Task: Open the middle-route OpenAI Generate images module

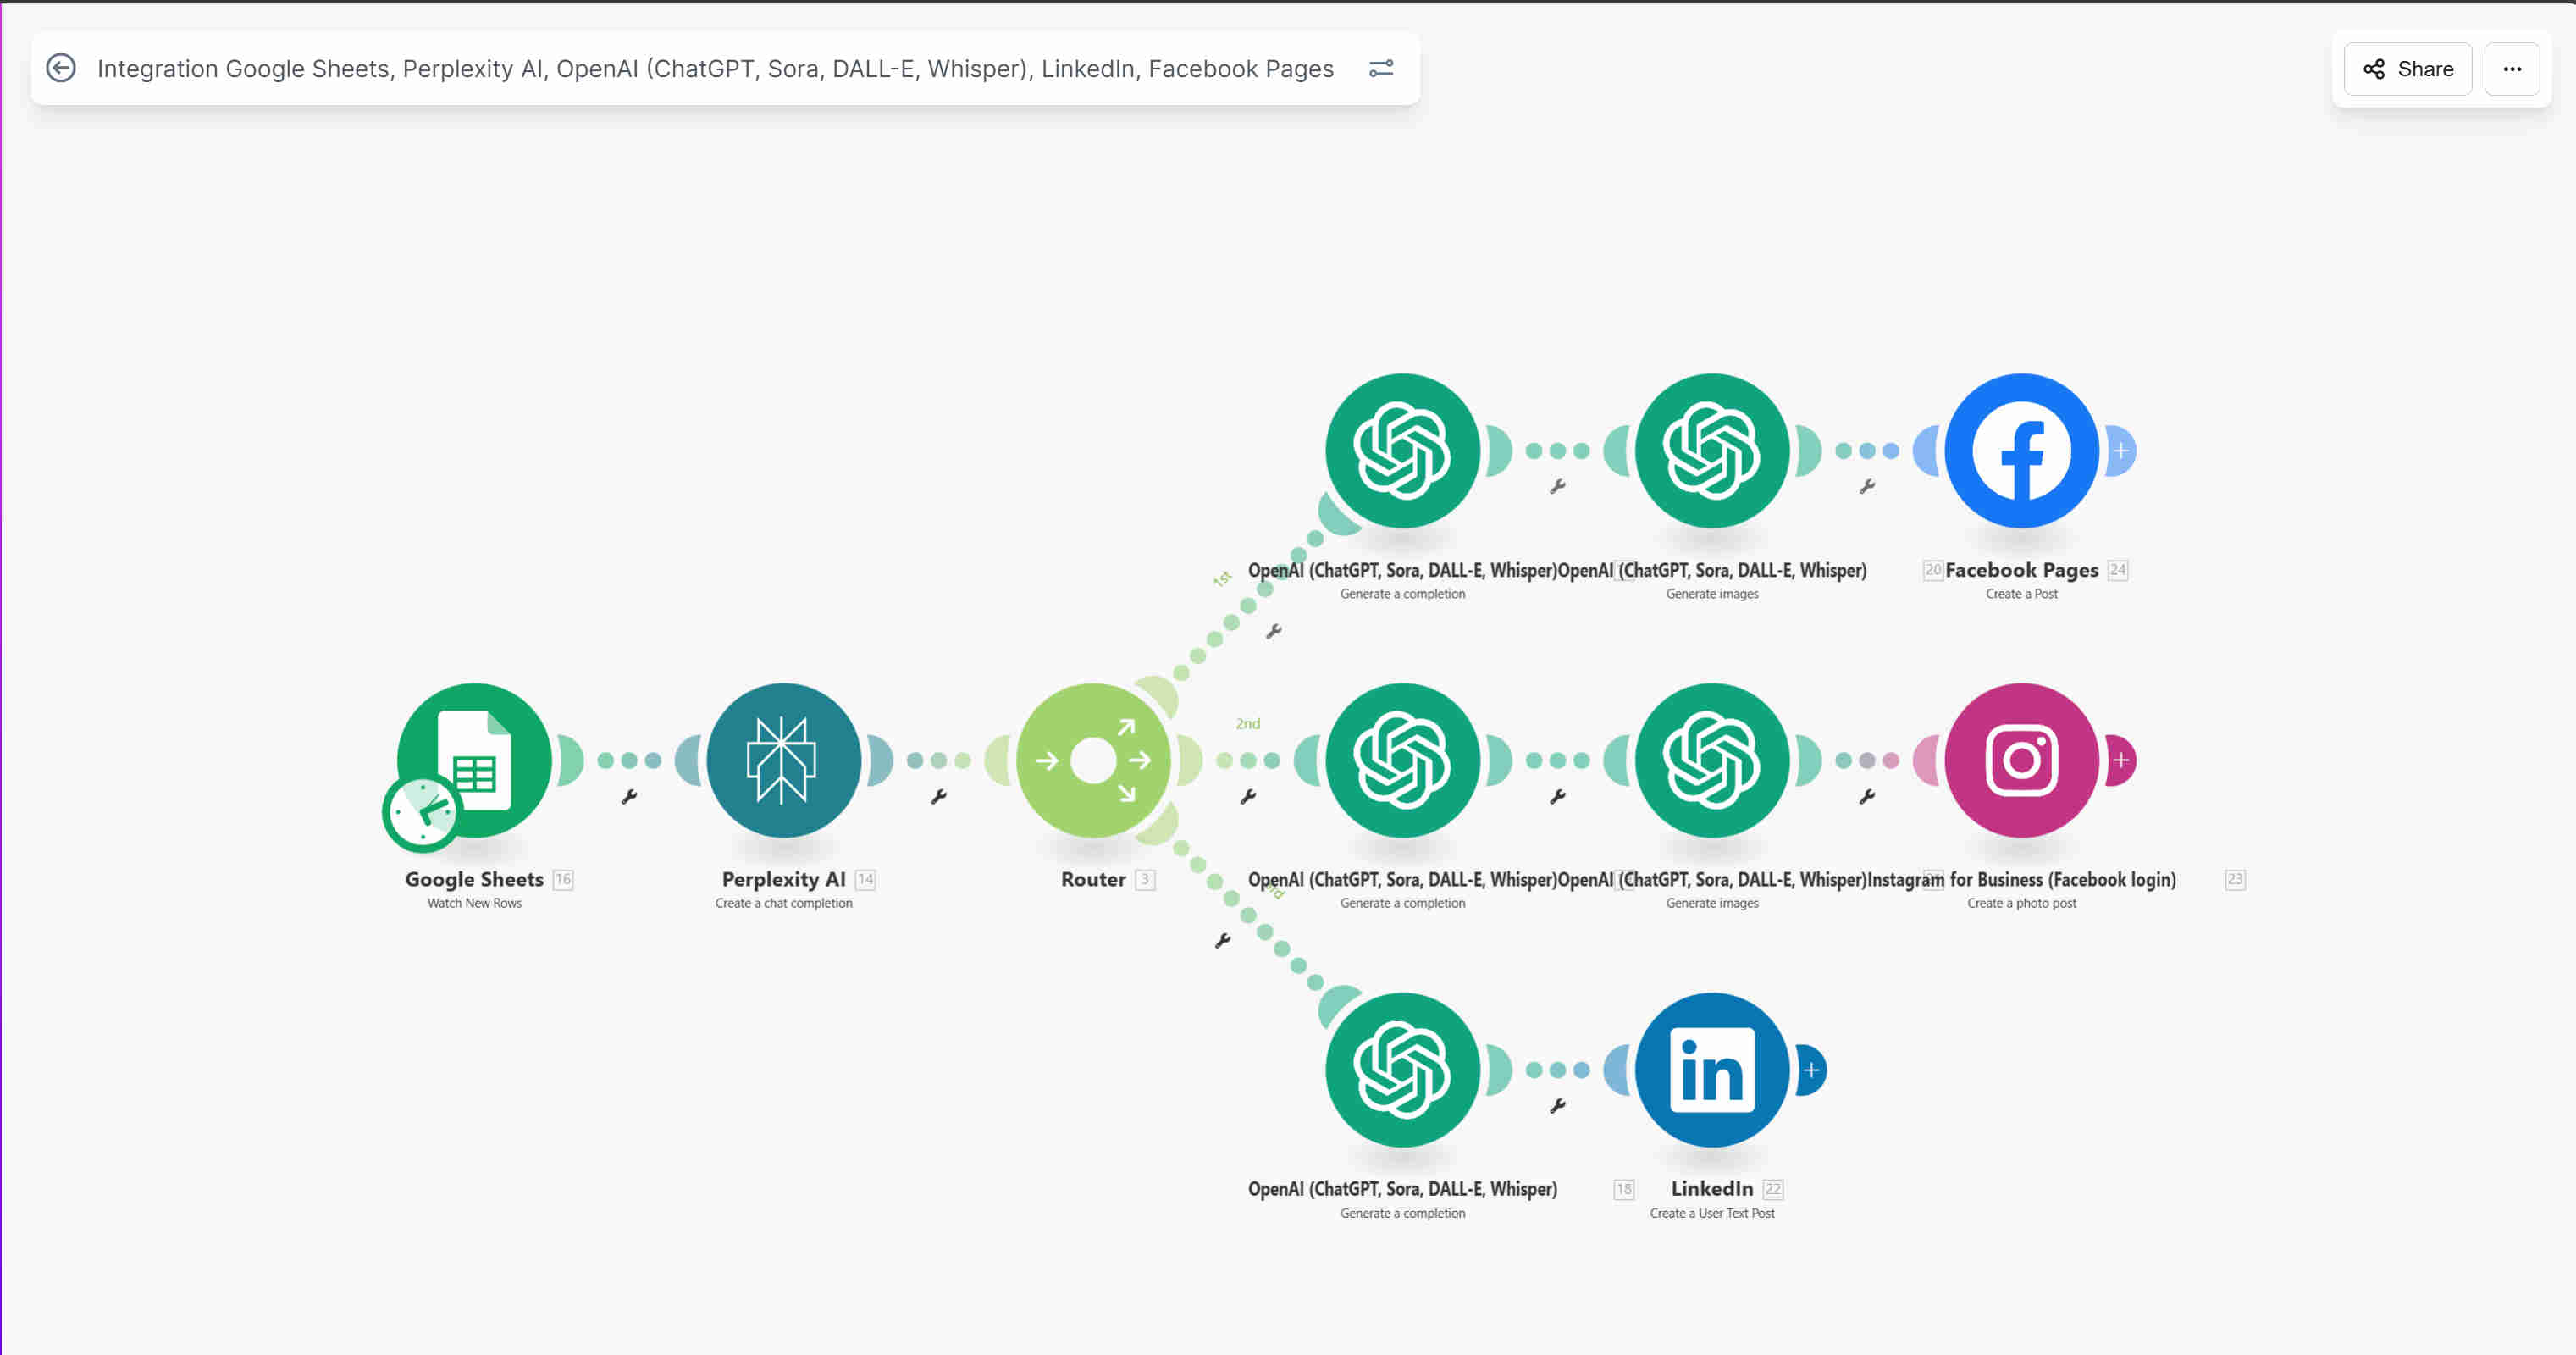Action: pos(1712,760)
